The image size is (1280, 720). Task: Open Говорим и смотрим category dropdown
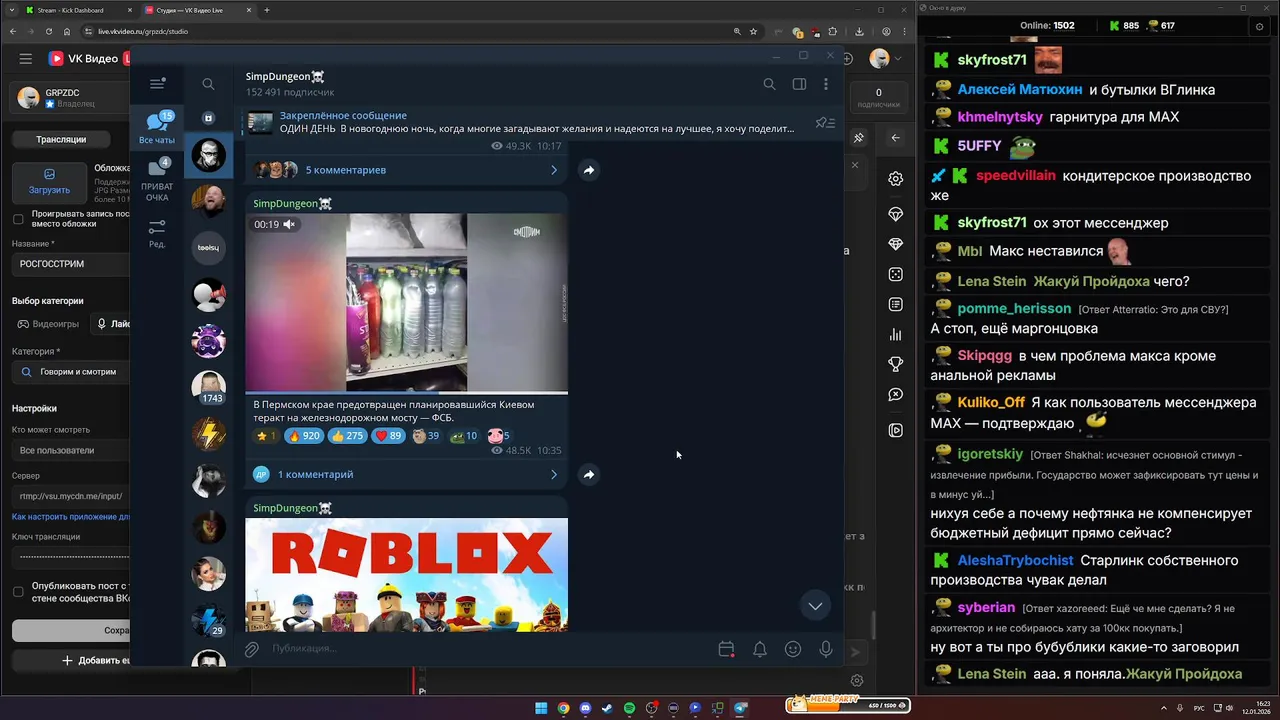(71, 372)
